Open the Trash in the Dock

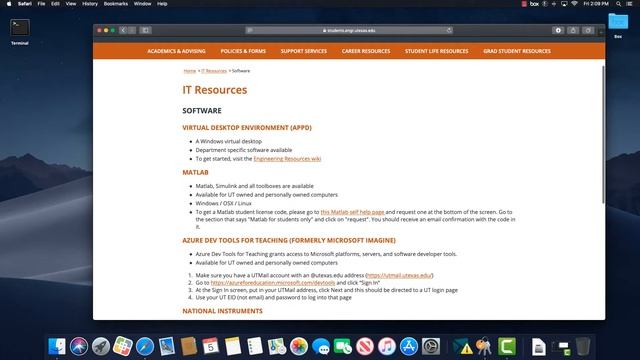(x=583, y=347)
